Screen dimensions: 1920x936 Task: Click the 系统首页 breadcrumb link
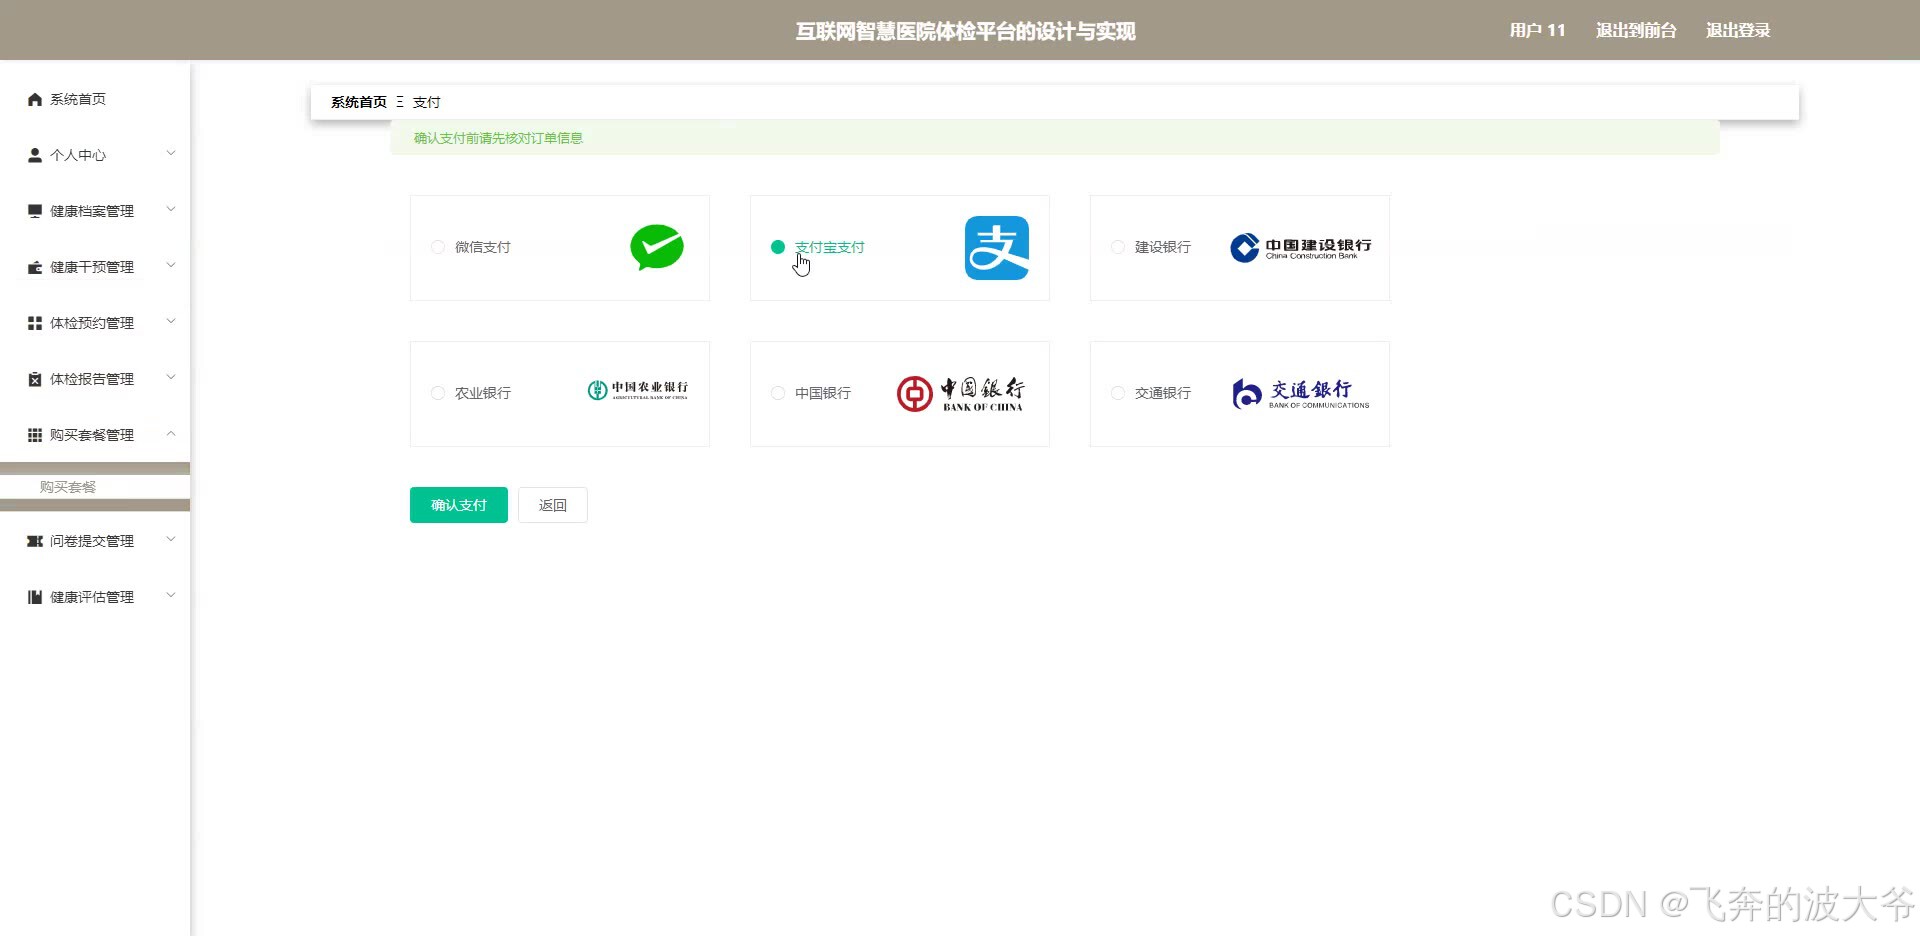click(359, 102)
